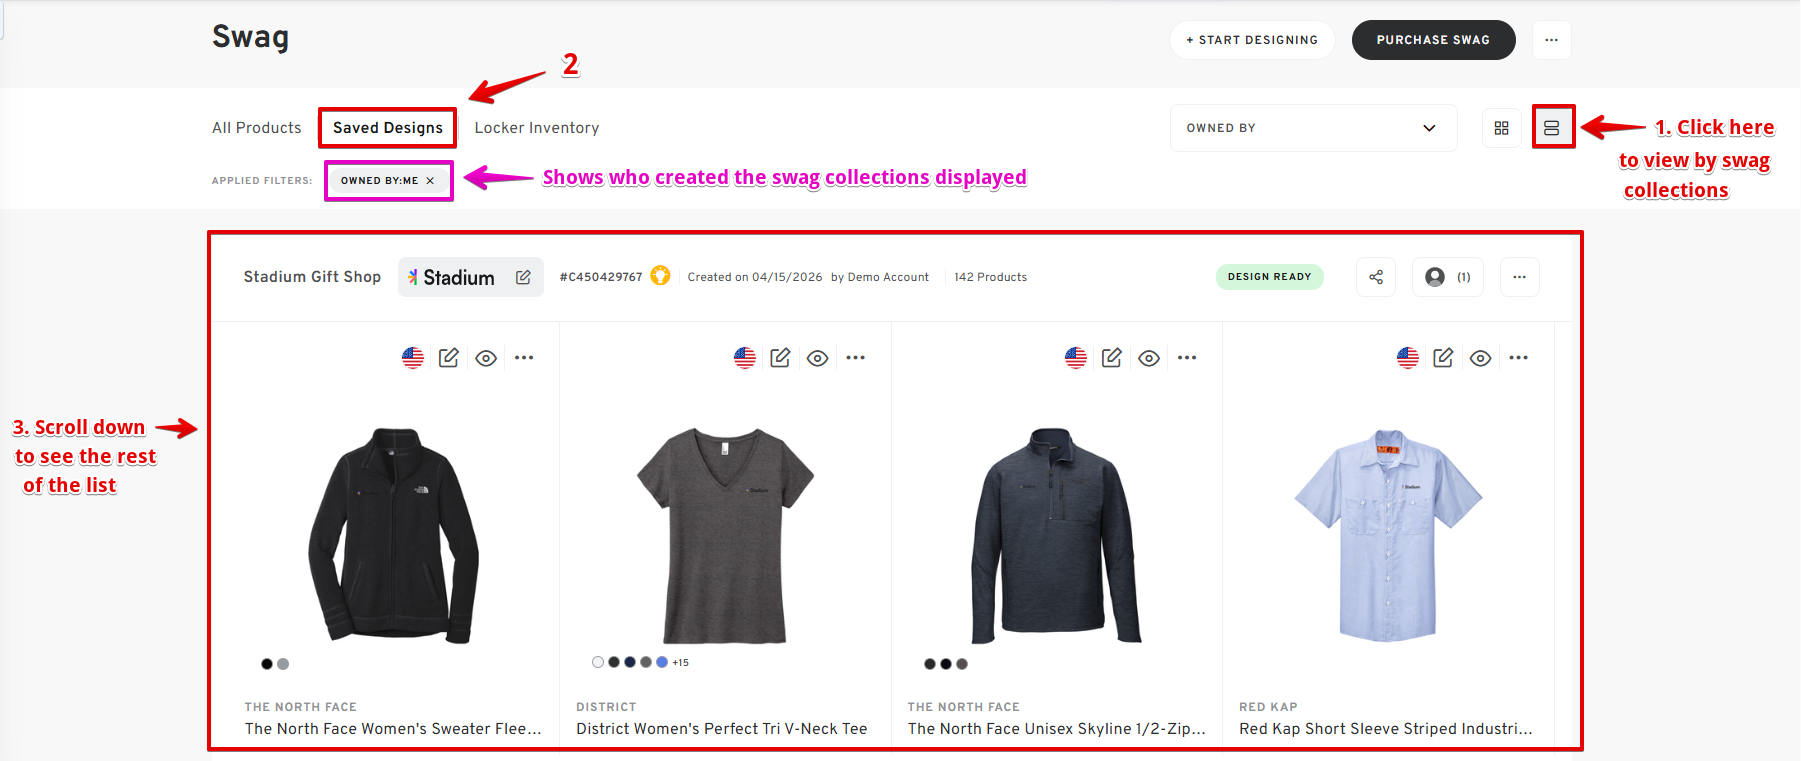Remove the Owned By: Me filter

[430, 181]
